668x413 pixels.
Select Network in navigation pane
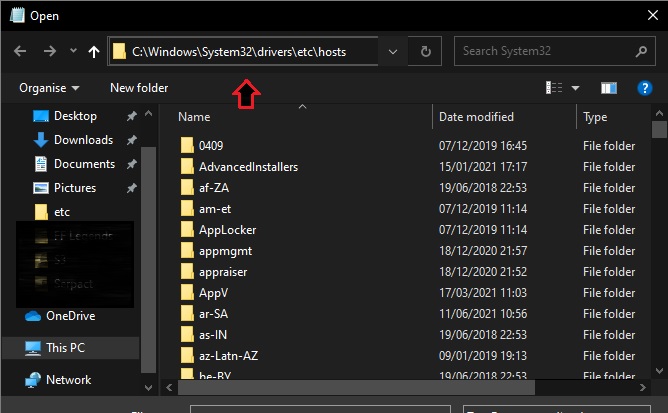pos(68,380)
